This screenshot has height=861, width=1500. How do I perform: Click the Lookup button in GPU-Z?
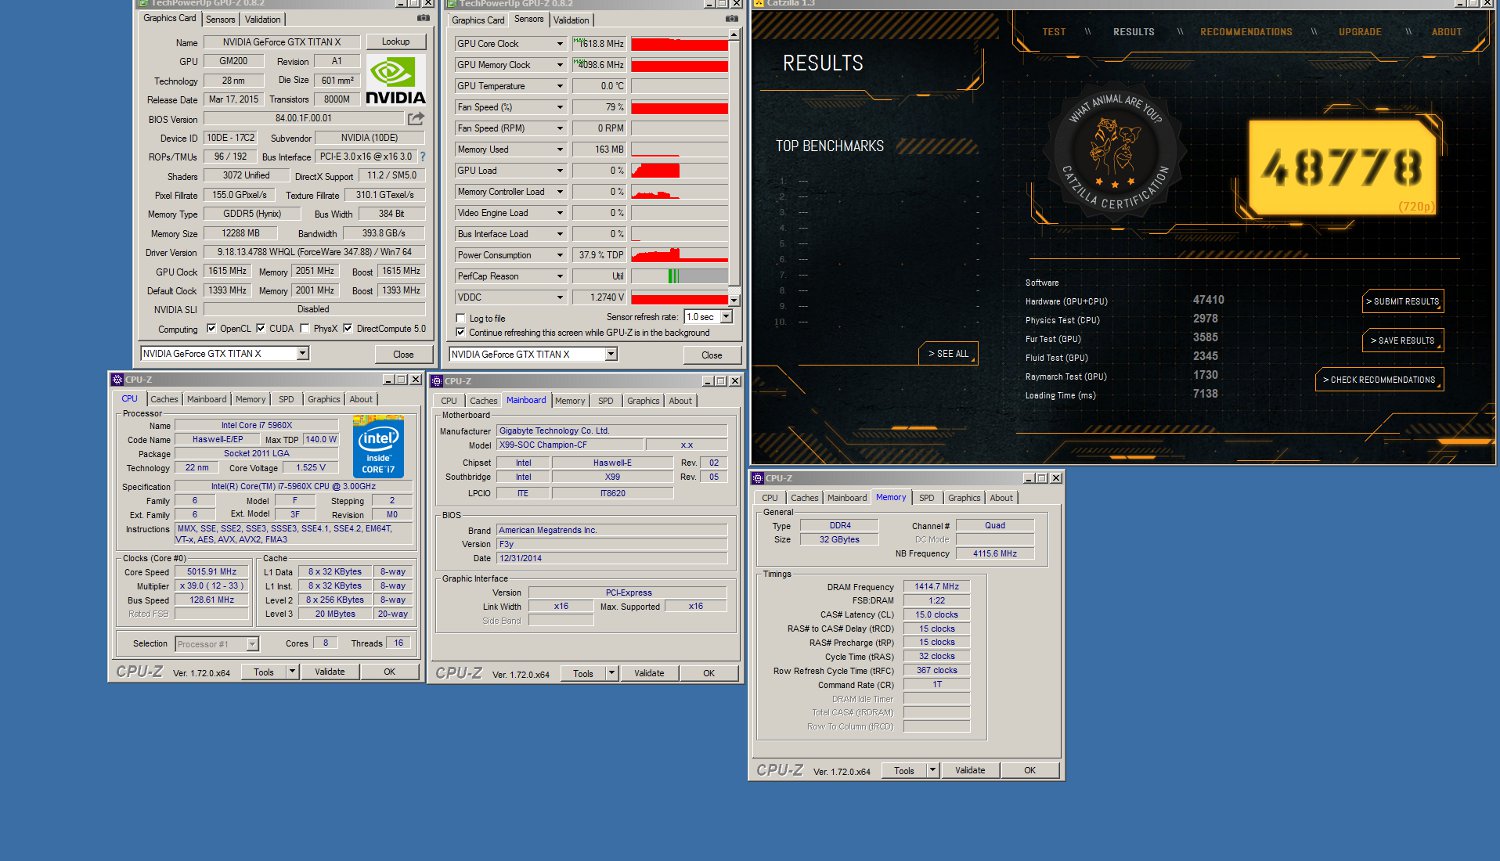396,42
